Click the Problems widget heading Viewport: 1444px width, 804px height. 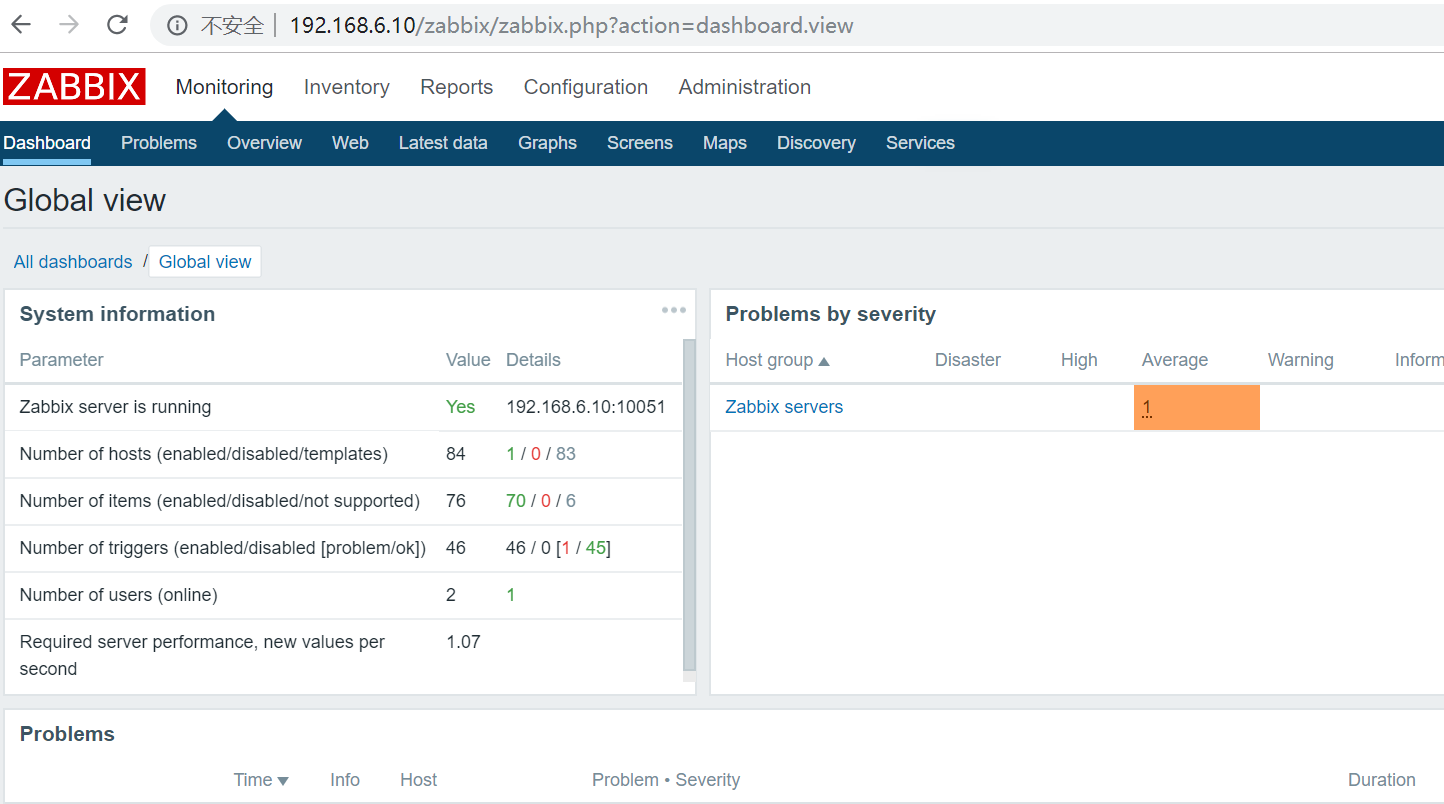(x=67, y=734)
